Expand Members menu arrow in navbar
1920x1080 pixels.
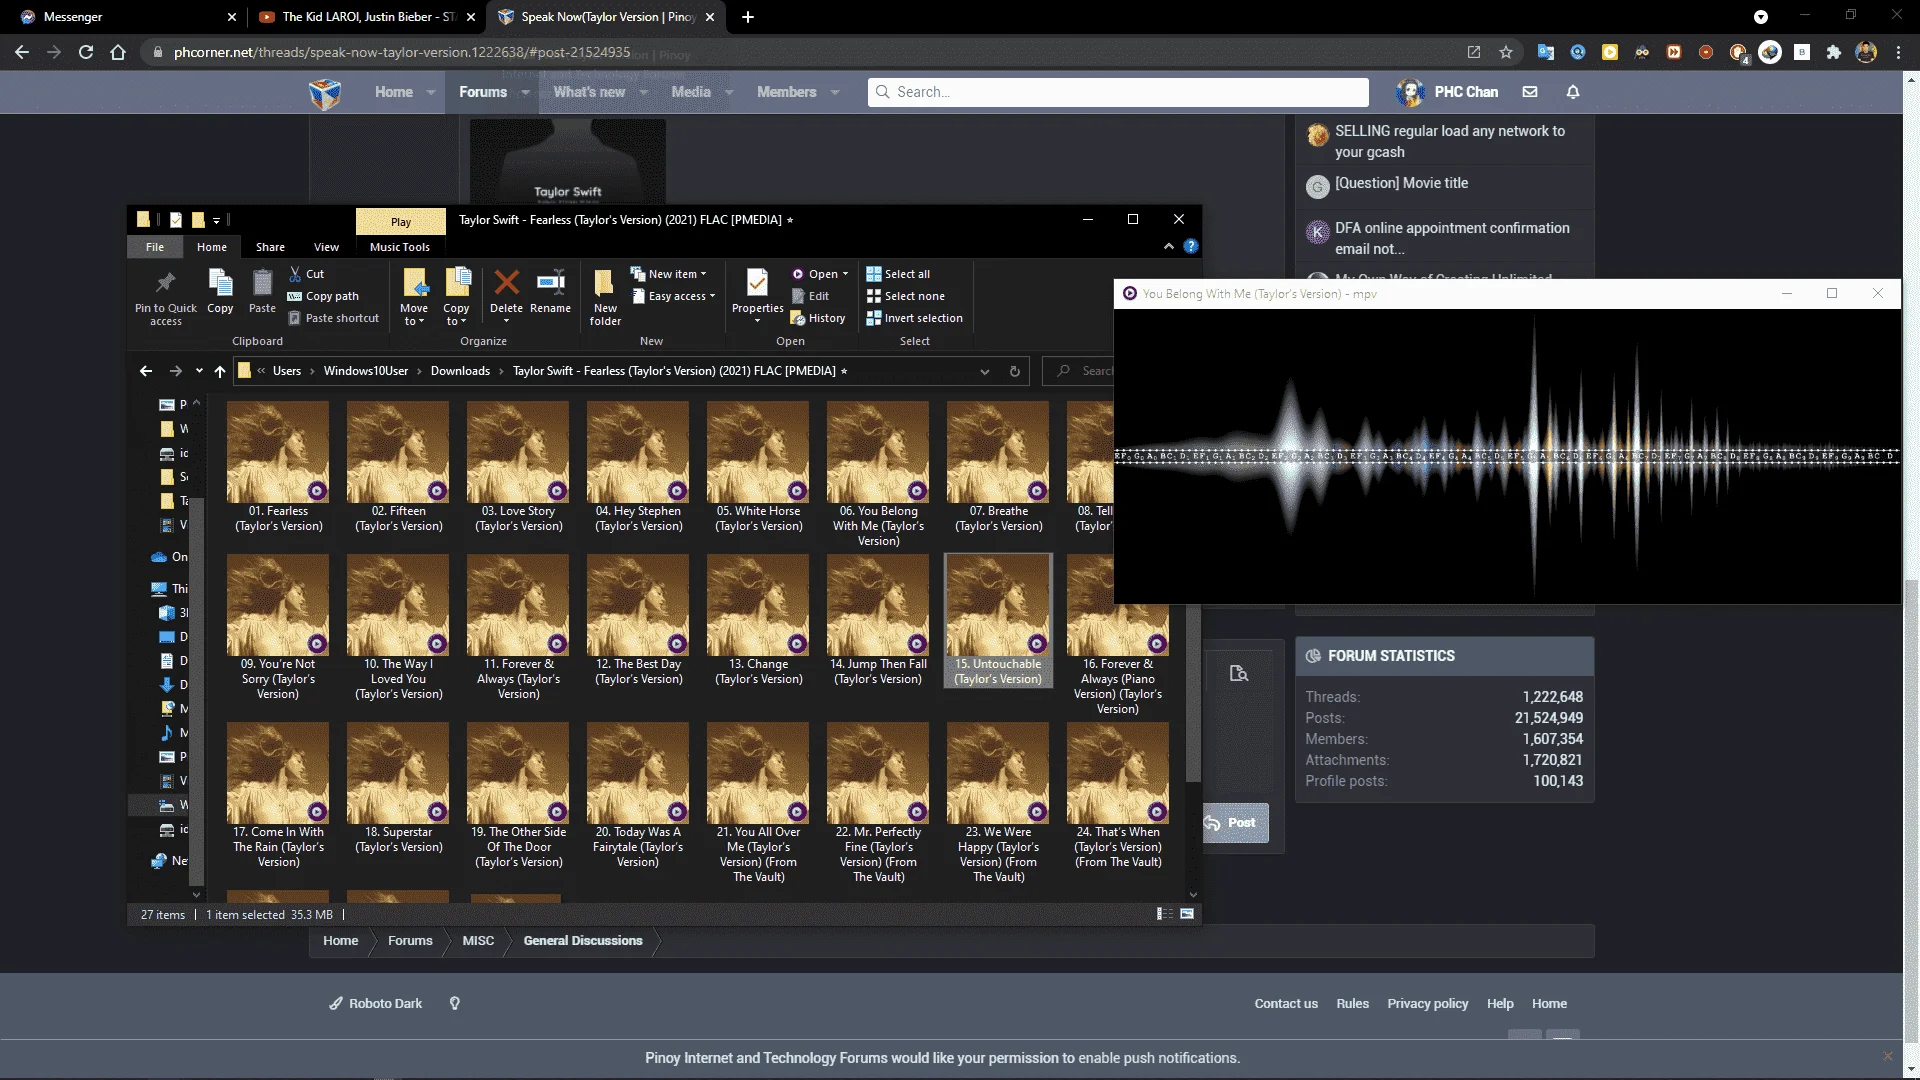(x=834, y=92)
